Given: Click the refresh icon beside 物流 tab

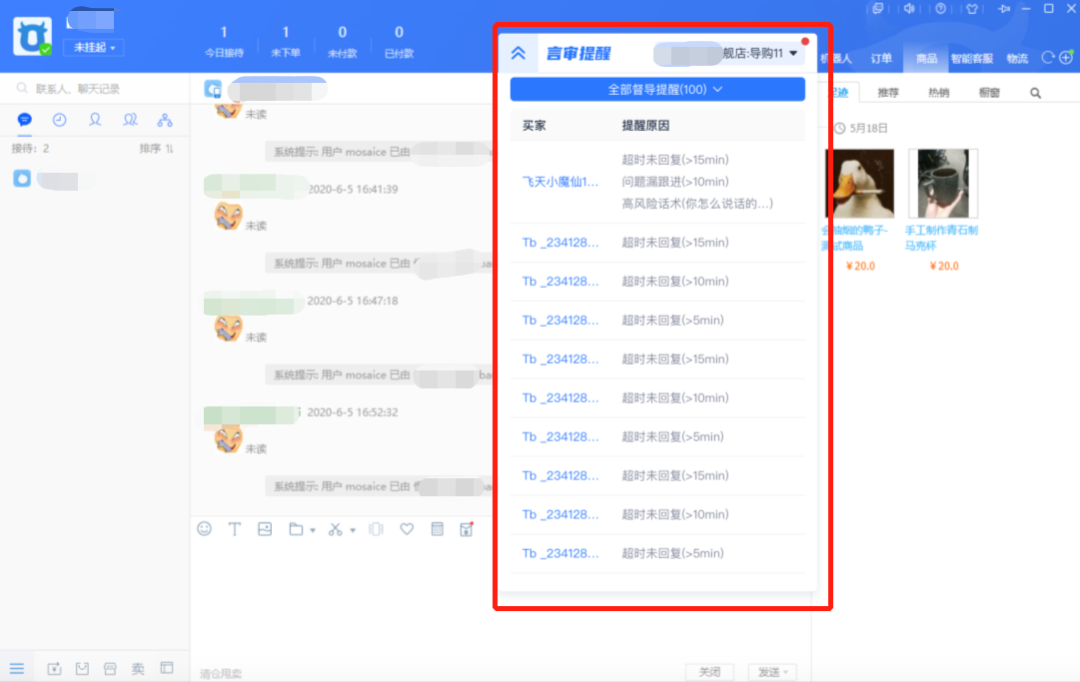Looking at the screenshot, I should [x=1048, y=58].
